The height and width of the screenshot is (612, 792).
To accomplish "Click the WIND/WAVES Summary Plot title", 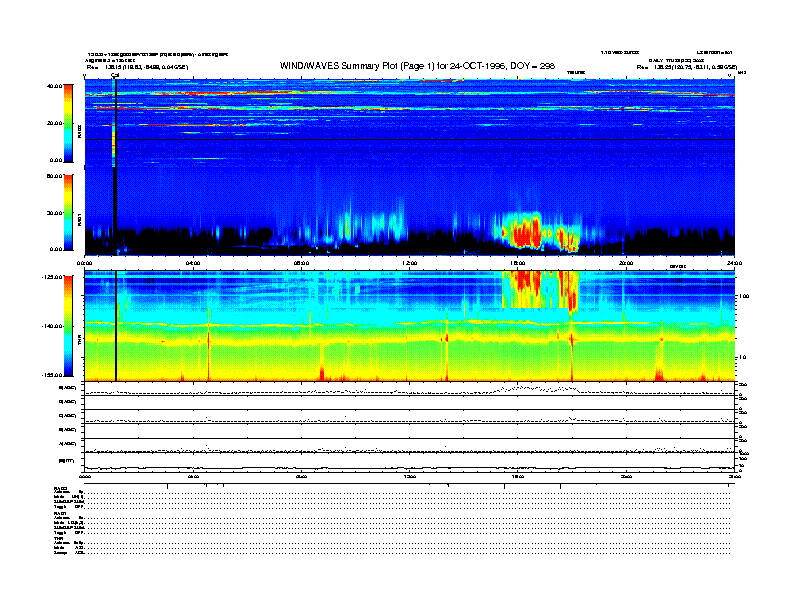I will click(x=417, y=66).
